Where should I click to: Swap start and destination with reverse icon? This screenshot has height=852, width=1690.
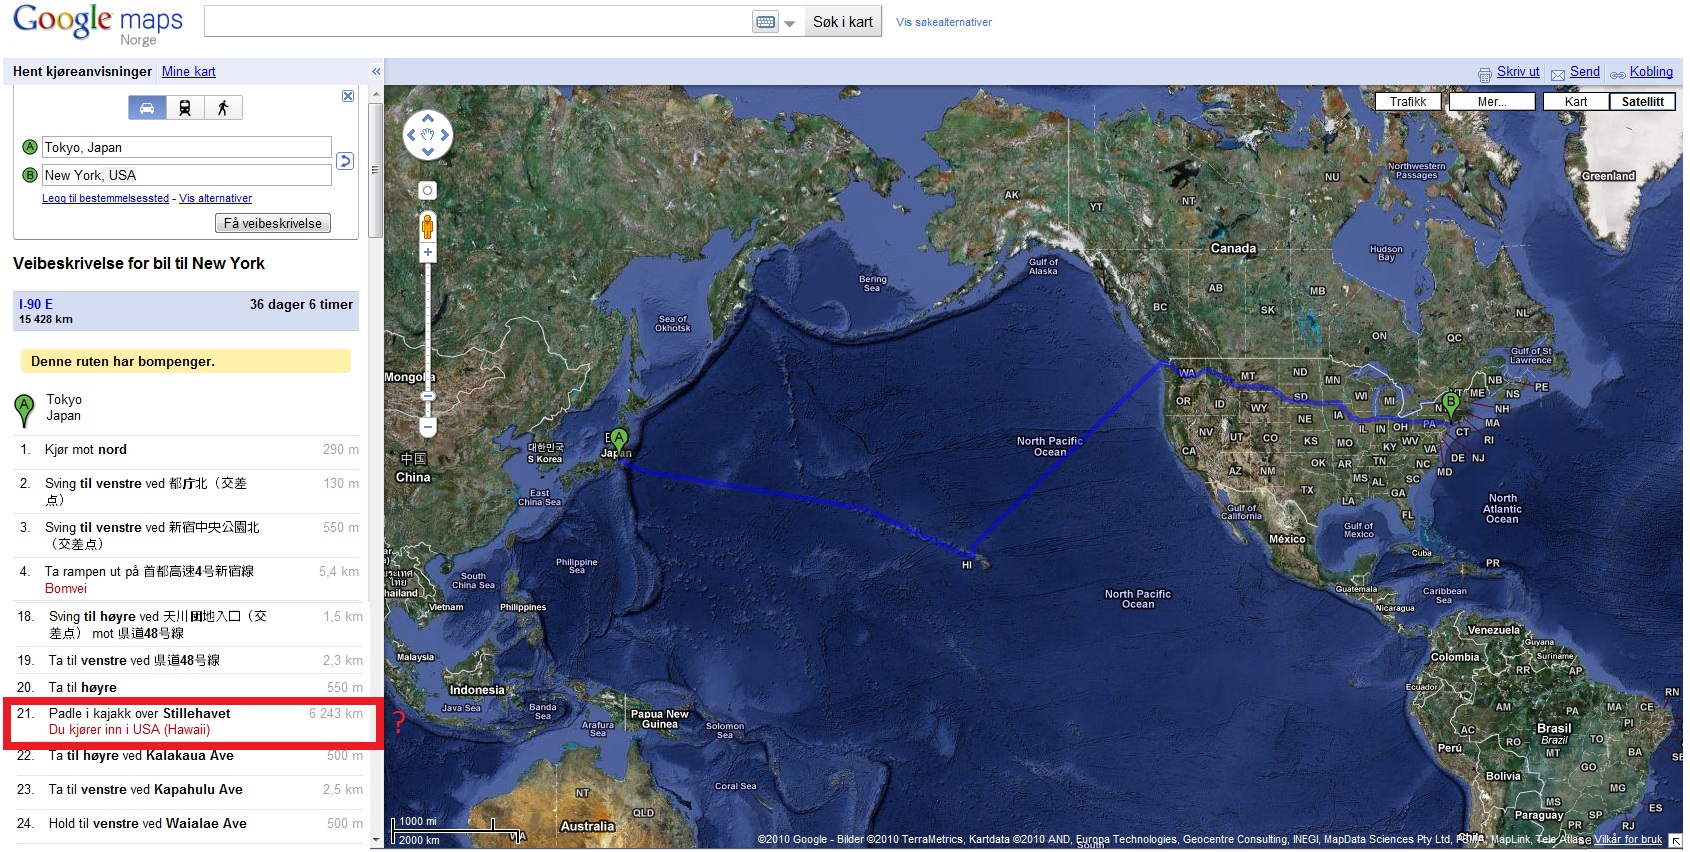click(345, 161)
